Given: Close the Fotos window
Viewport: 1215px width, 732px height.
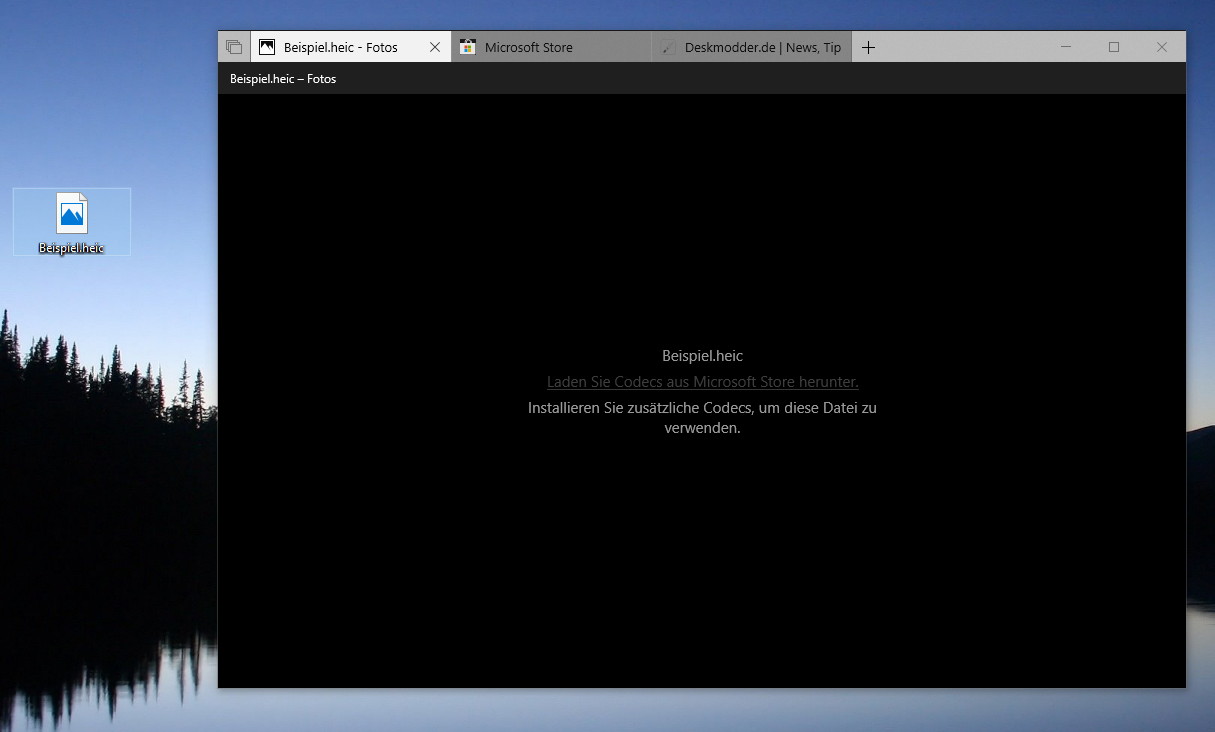Looking at the screenshot, I should tap(1162, 47).
